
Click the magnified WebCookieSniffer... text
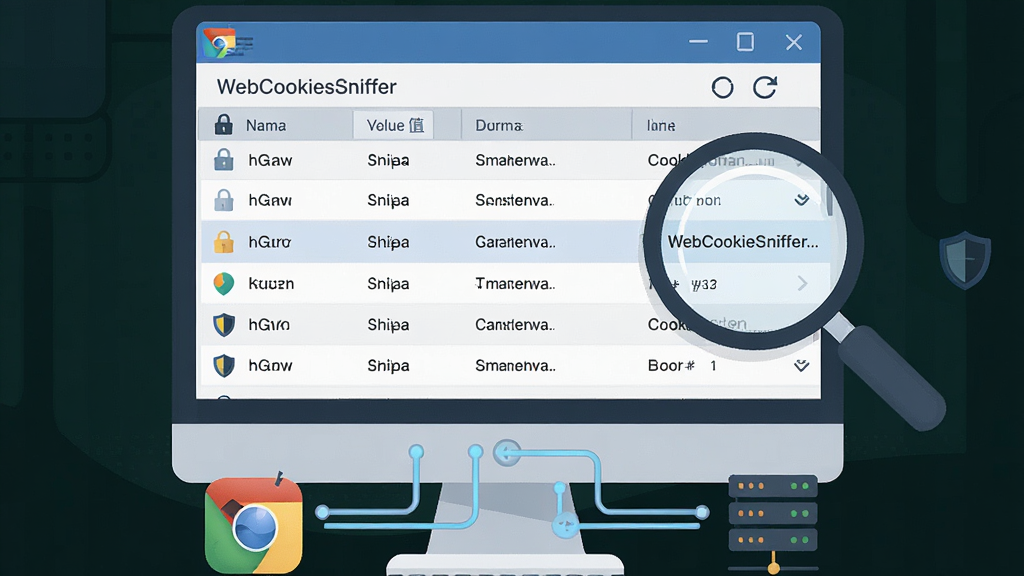click(x=743, y=242)
